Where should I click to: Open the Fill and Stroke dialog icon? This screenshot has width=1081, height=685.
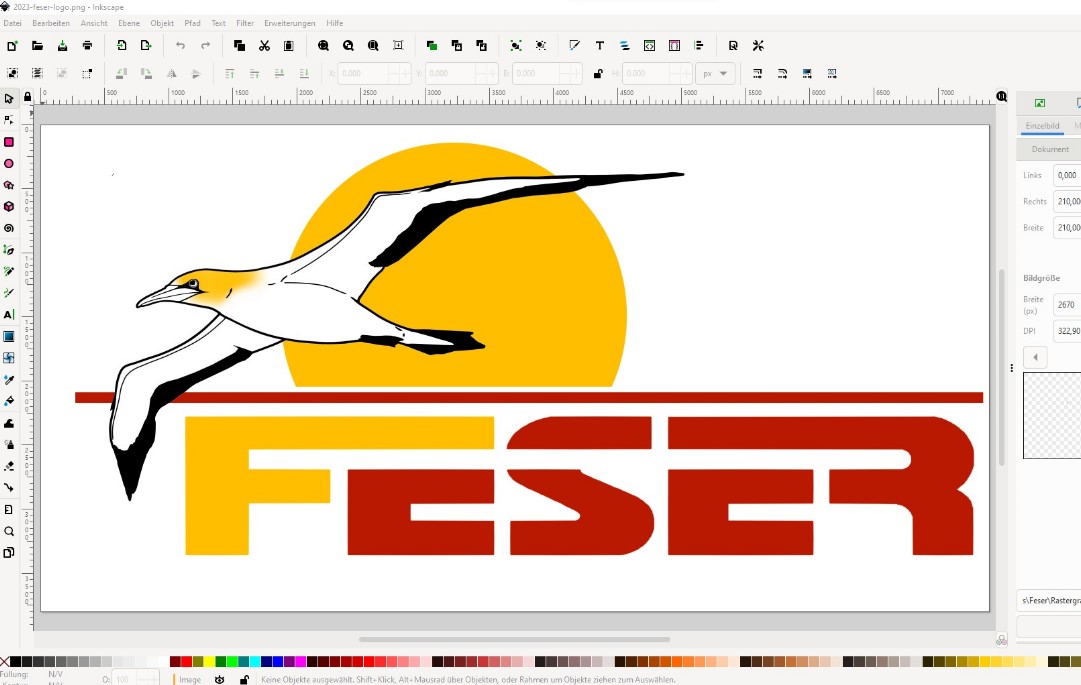pos(574,45)
